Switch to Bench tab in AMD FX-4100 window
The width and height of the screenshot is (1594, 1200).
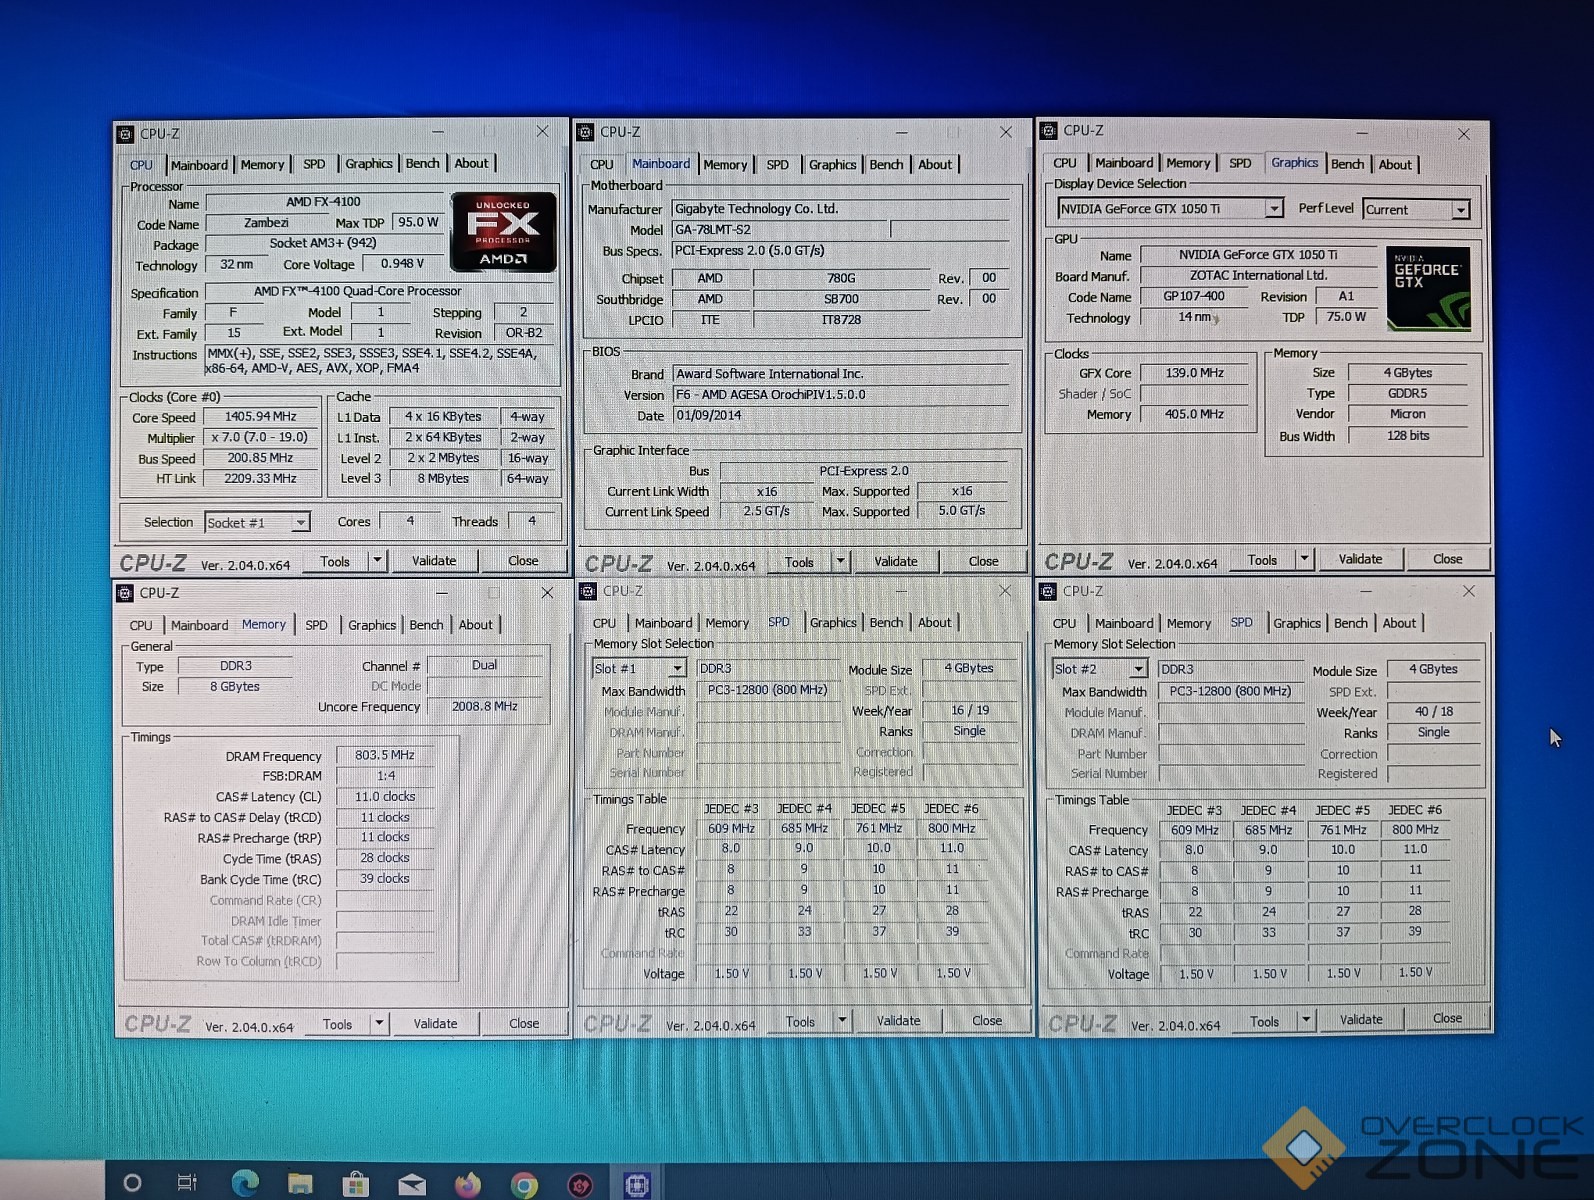[x=422, y=164]
